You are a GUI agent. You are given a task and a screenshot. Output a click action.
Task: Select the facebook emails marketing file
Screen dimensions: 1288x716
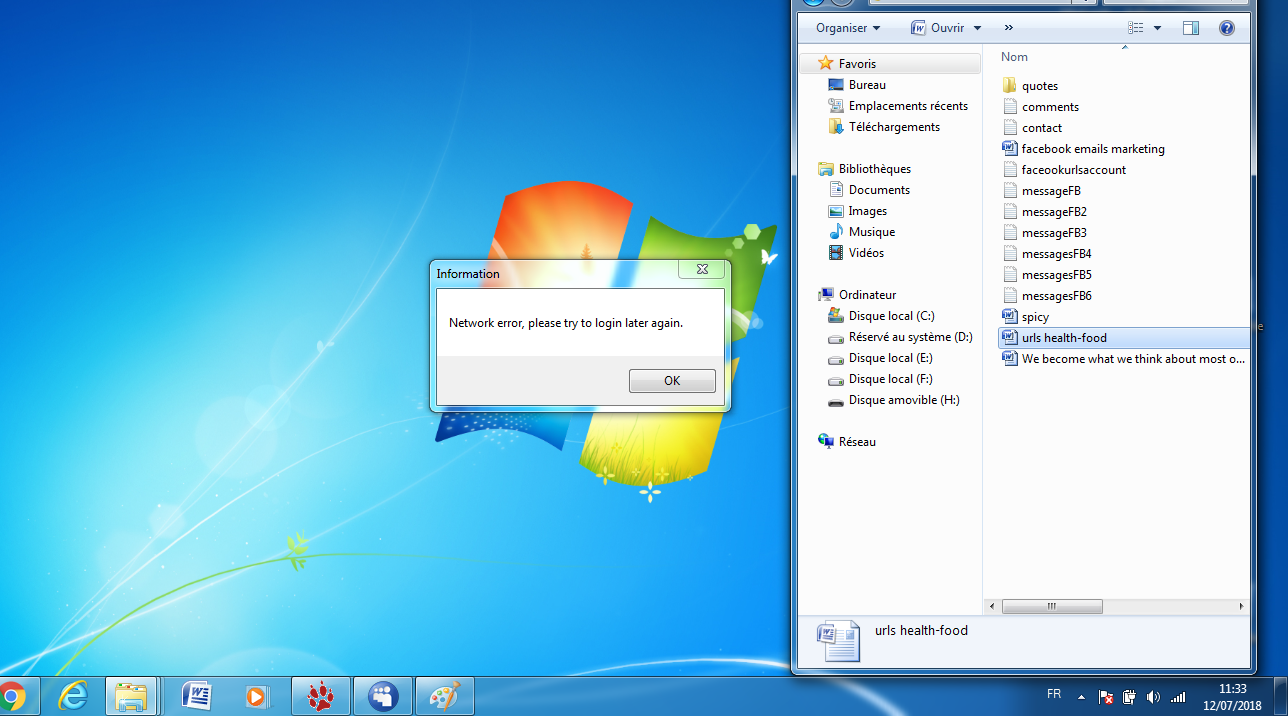click(x=1092, y=149)
